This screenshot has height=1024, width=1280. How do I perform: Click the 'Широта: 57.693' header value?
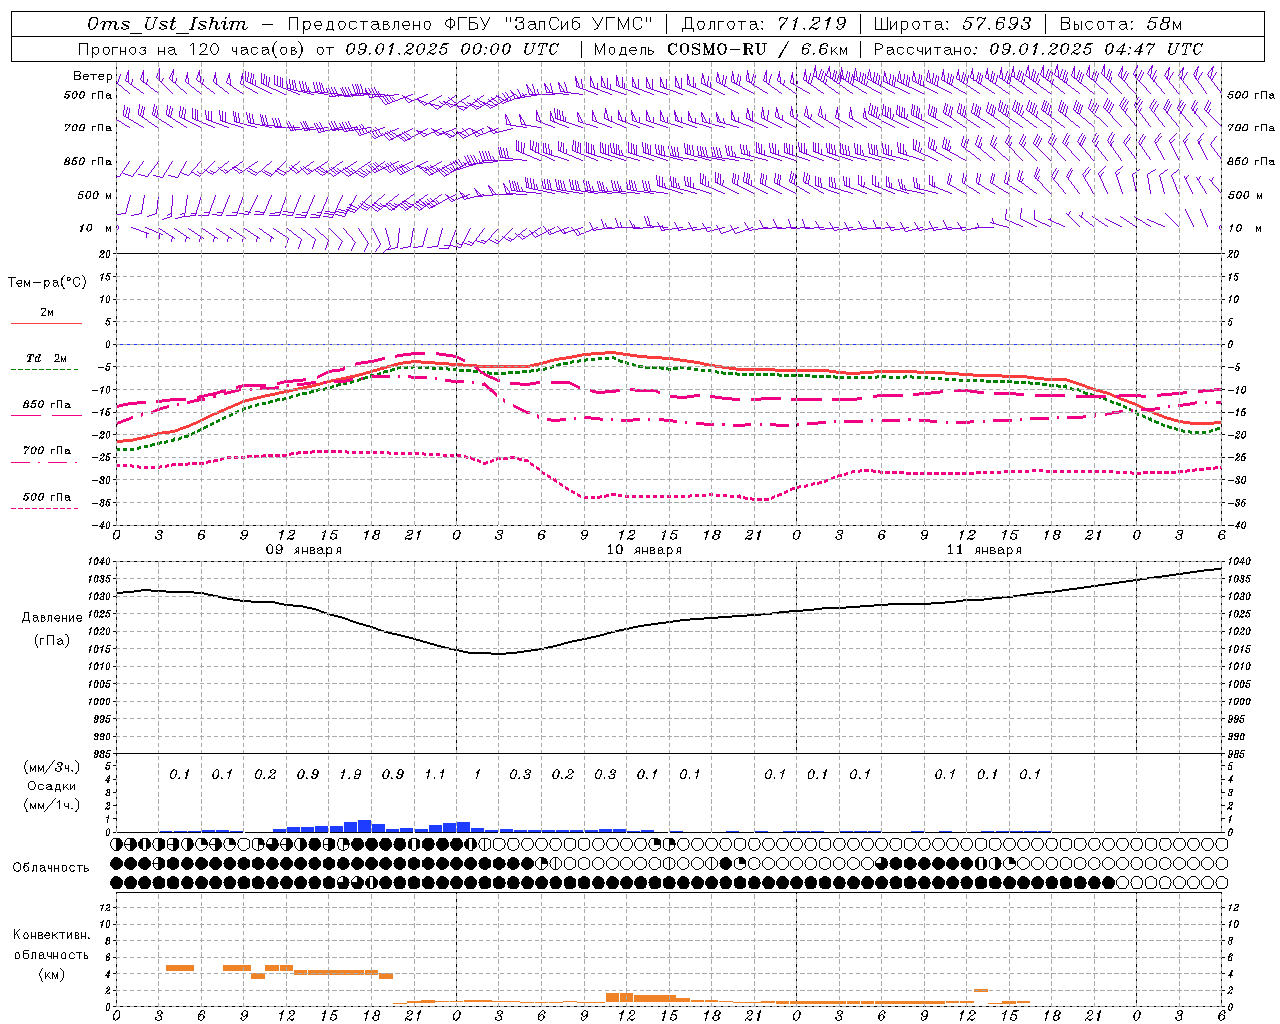[952, 24]
